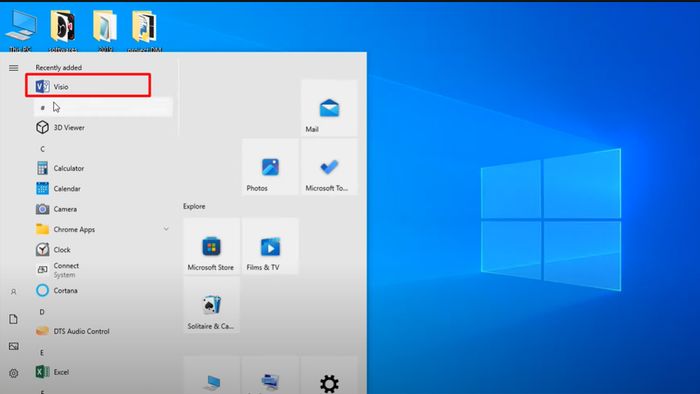Click the 'Explore' tile group heading
The width and height of the screenshot is (700, 394).
pos(194,206)
